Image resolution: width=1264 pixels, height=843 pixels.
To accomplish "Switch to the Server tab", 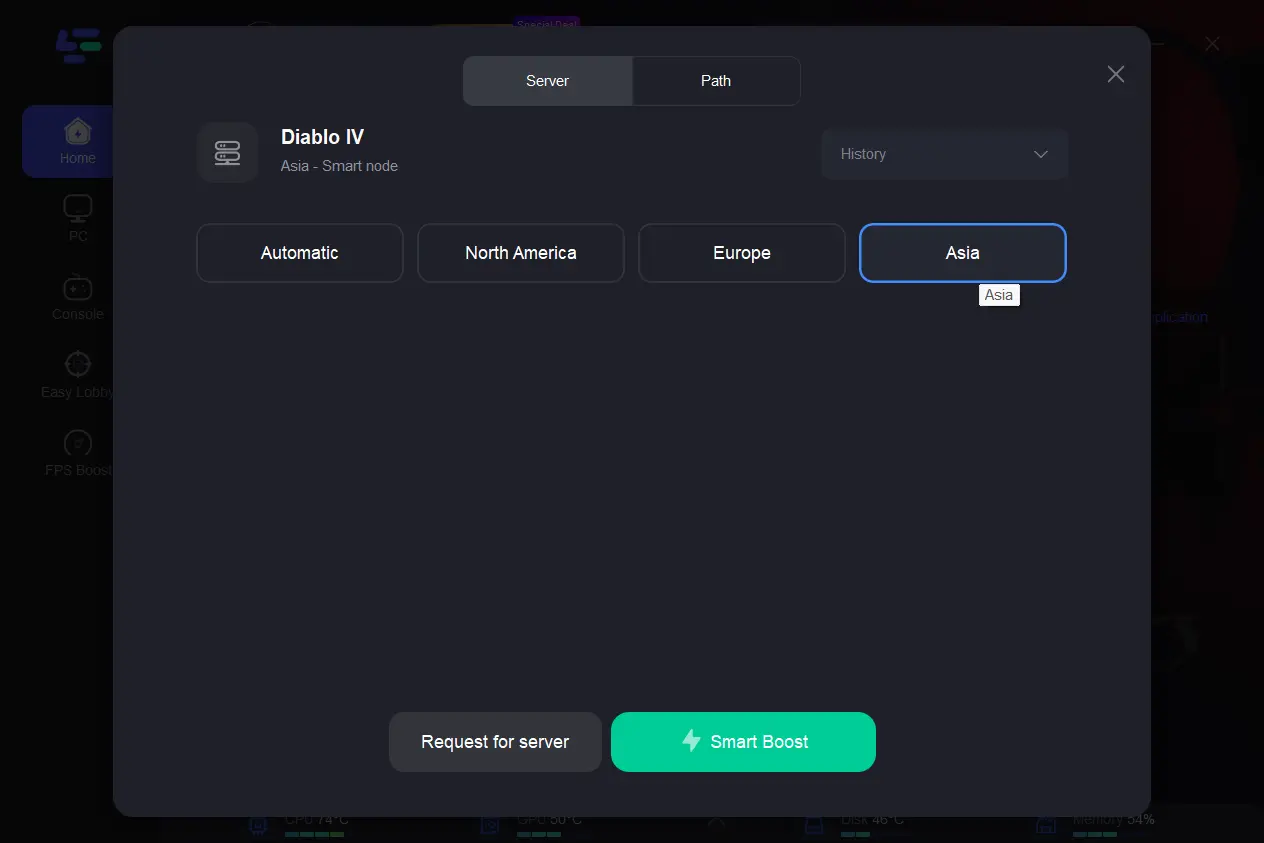I will tap(547, 81).
